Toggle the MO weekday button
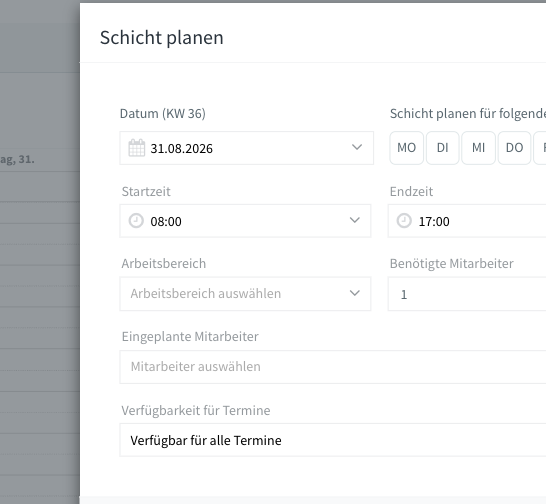546x504 pixels. pyautogui.click(x=406, y=148)
